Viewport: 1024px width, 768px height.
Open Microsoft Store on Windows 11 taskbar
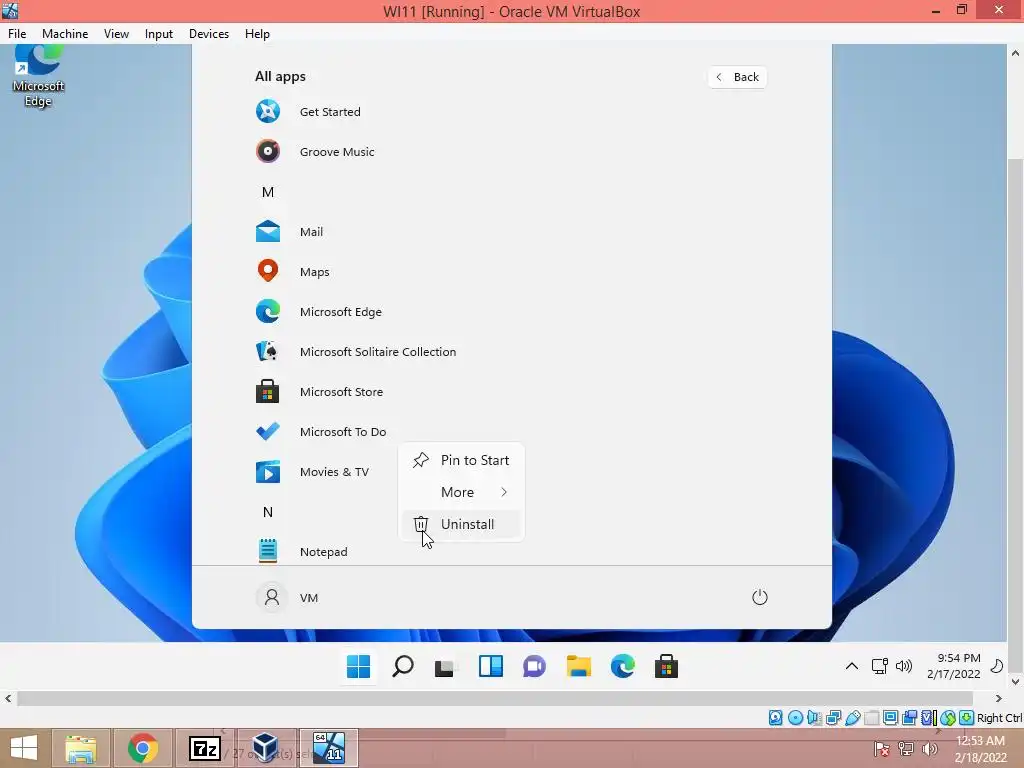(x=666, y=667)
